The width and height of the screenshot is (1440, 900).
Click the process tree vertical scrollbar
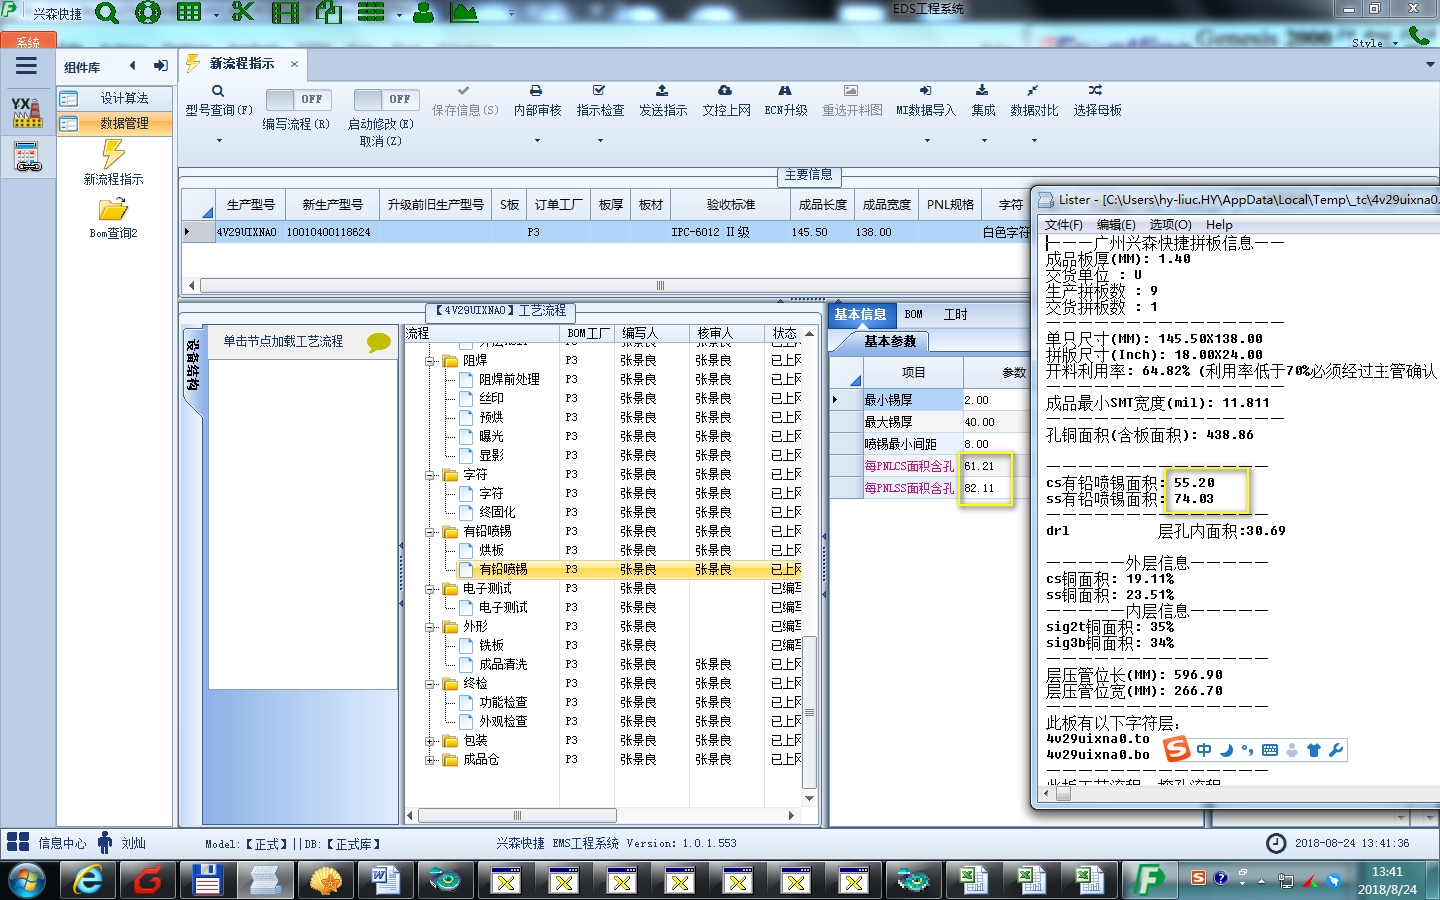click(x=809, y=713)
